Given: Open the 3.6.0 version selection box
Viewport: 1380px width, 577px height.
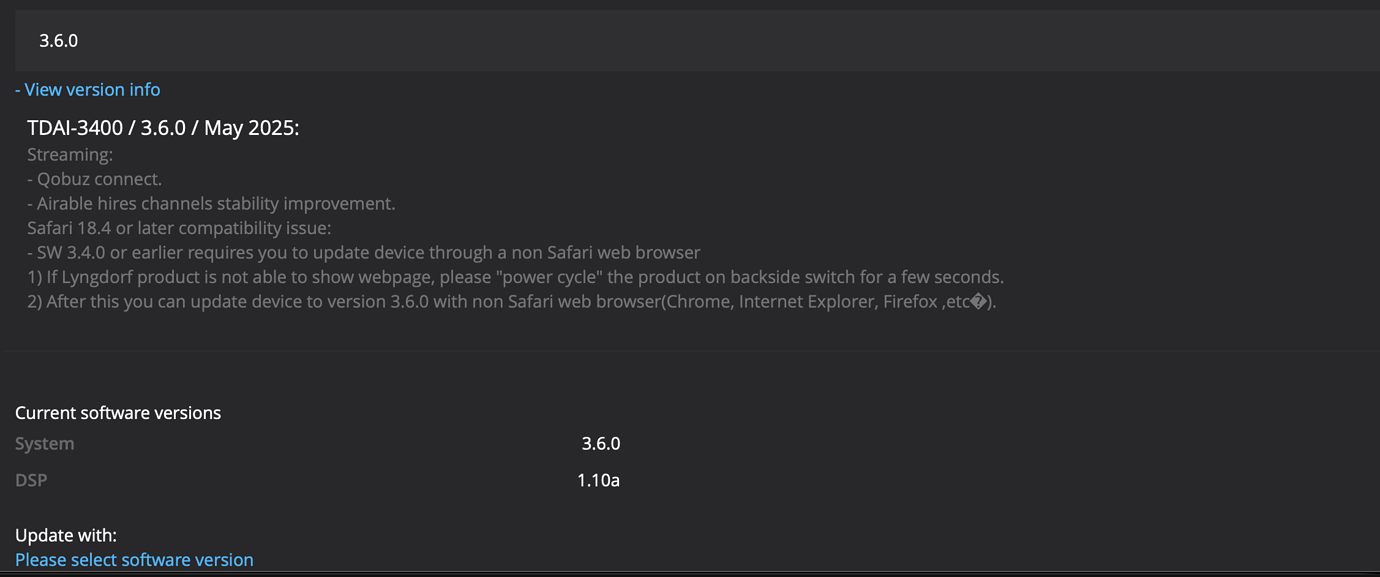Looking at the screenshot, I should click(690, 41).
